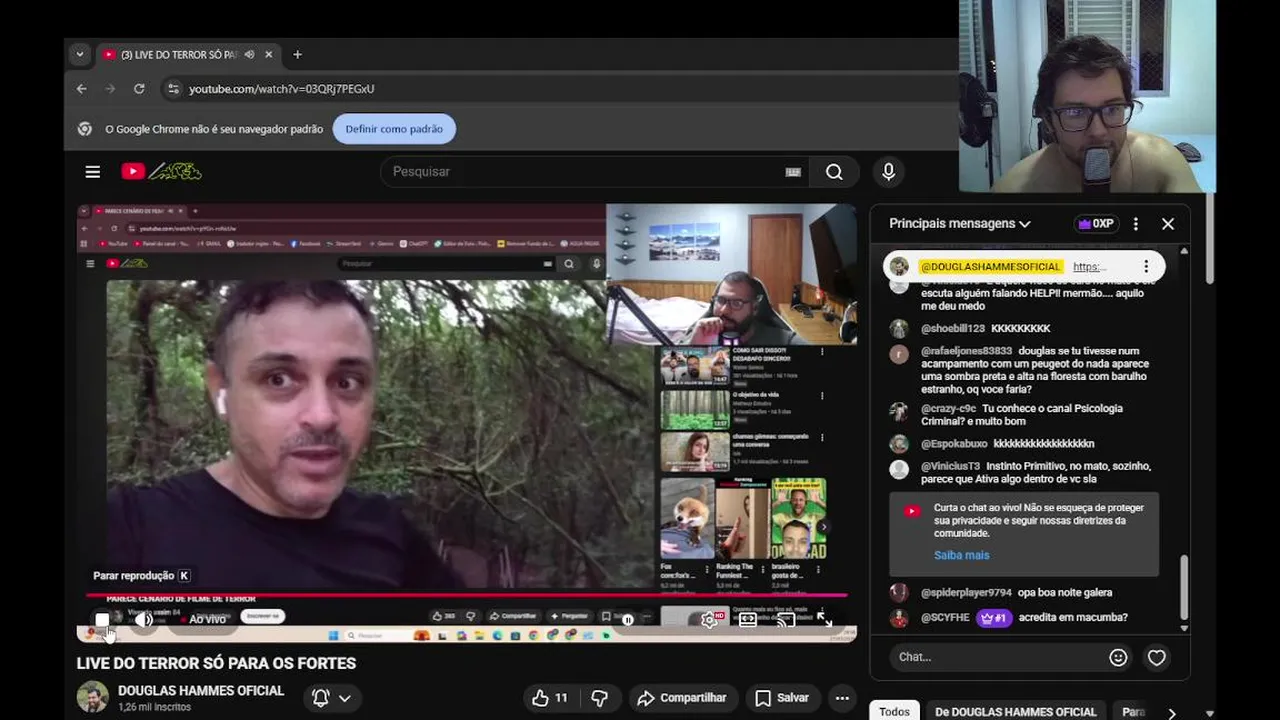Screen dimensions: 1280x720
Task: Open DOUGLAS HAMMES OFICIAL channel name link
Action: (x=201, y=691)
